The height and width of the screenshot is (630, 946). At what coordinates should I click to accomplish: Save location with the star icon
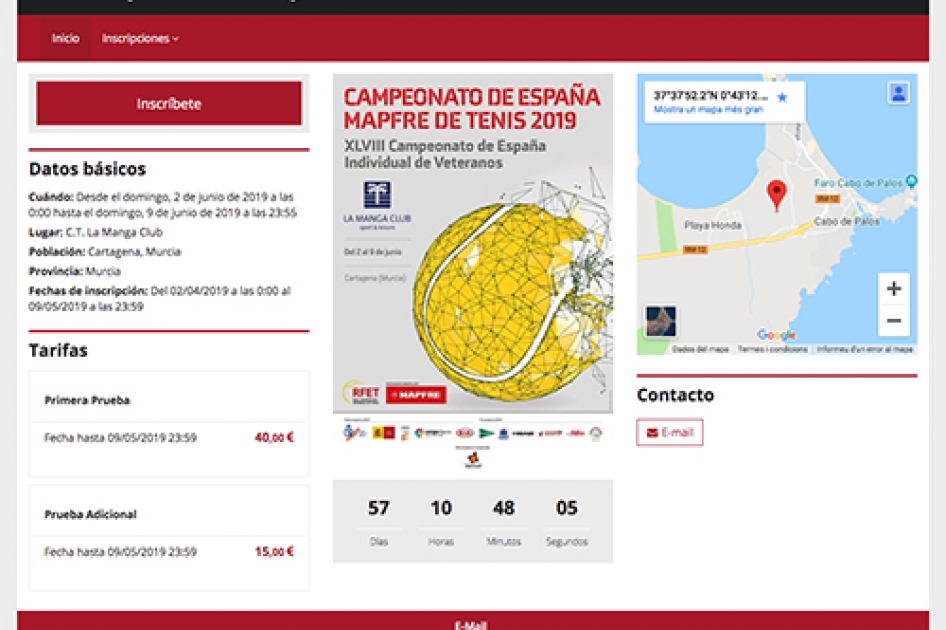coord(782,97)
